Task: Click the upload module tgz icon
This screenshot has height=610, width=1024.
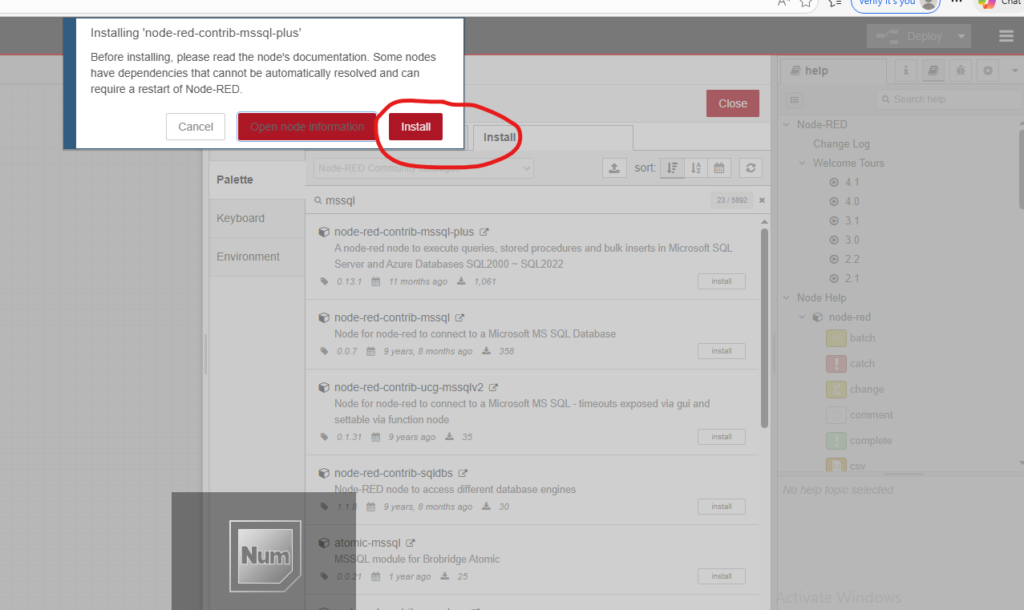Action: click(x=615, y=168)
